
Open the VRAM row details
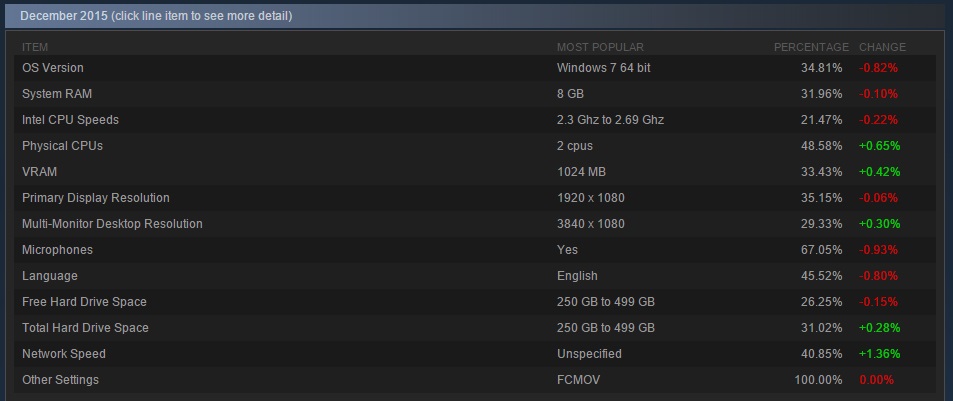pos(475,172)
